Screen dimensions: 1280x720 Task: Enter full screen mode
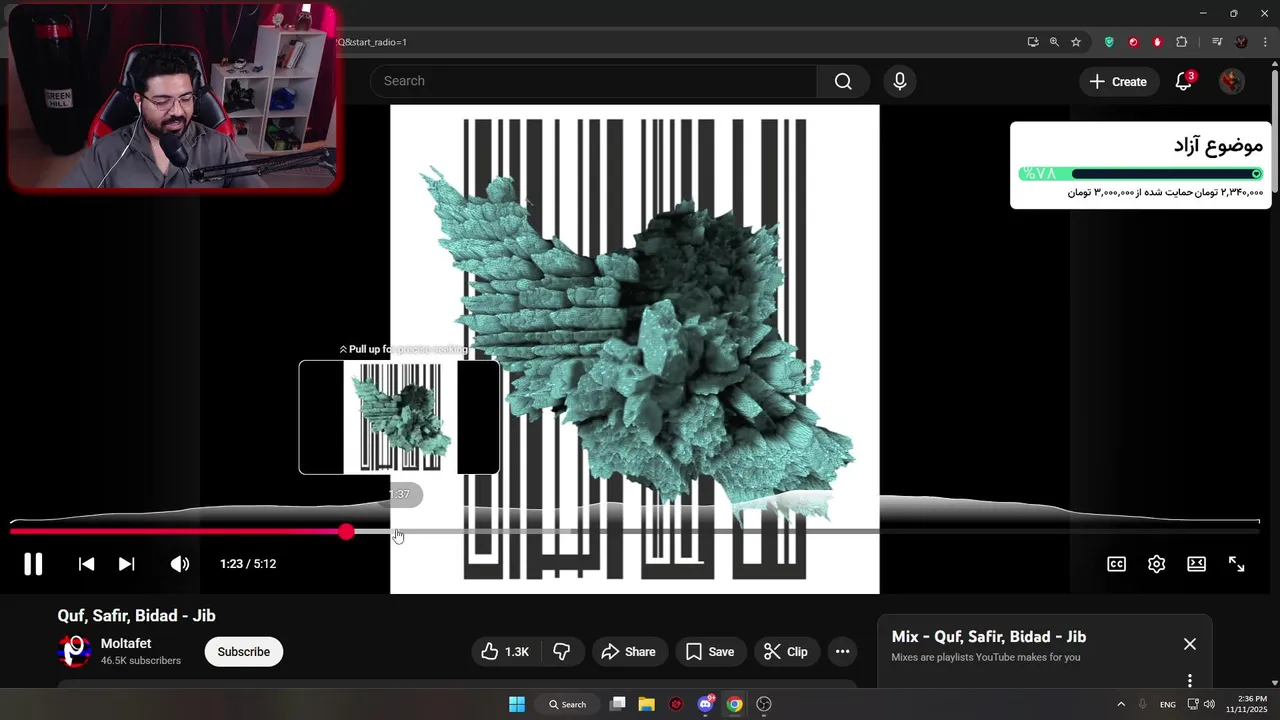click(x=1237, y=564)
